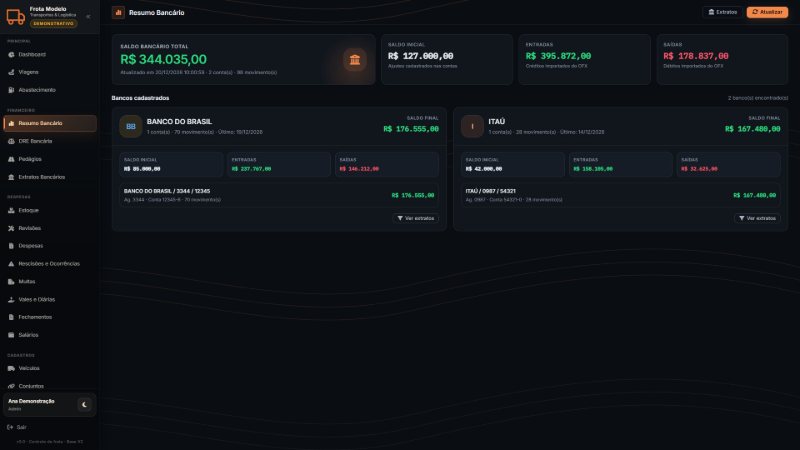This screenshot has width=800, height=450.
Task: Collapse the sidebar with the chevron icon
Action: pos(88,17)
